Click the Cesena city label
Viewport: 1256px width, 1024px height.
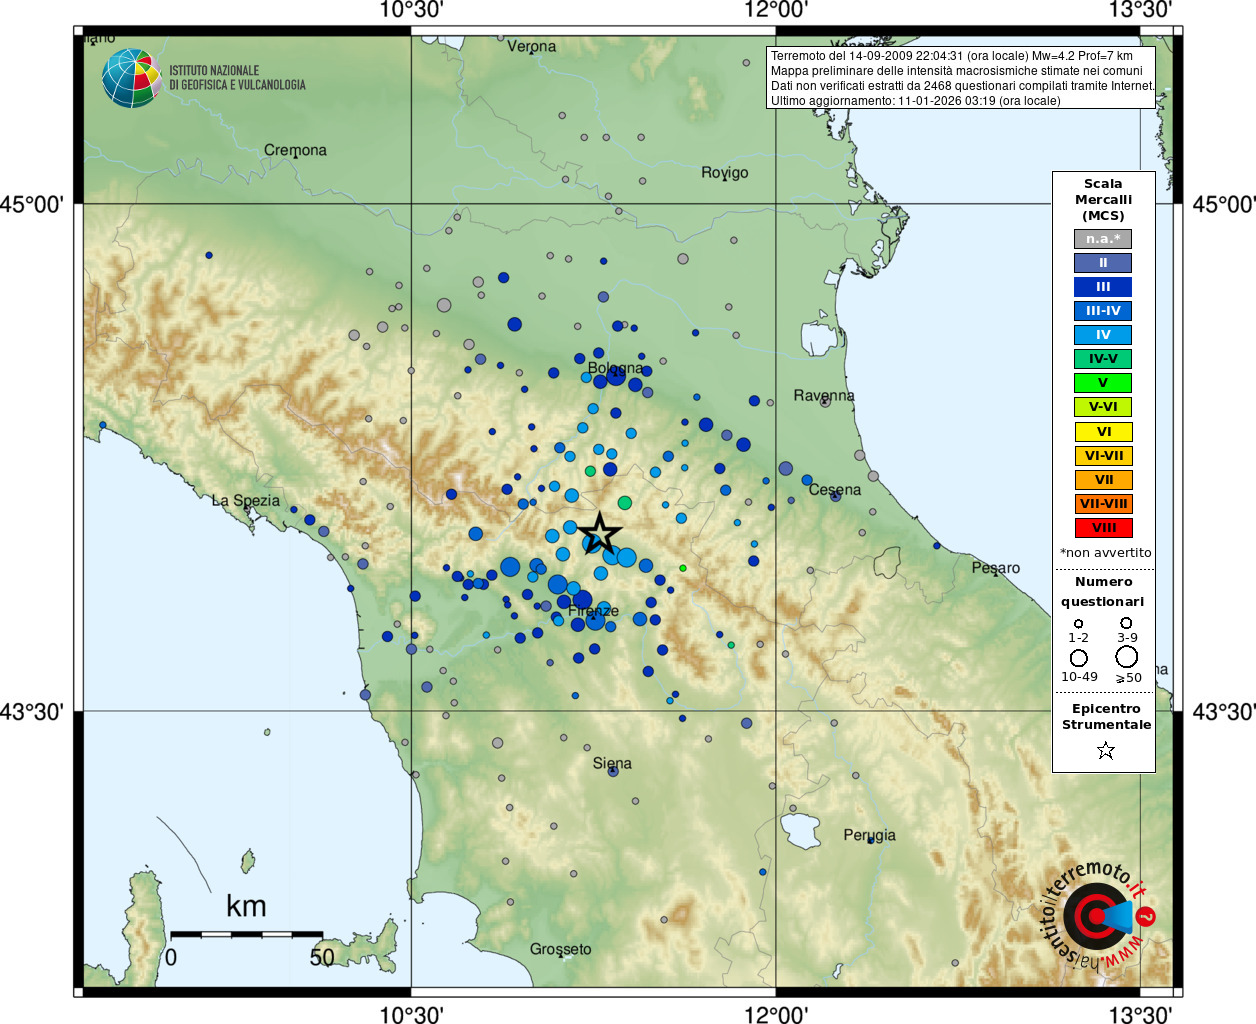pyautogui.click(x=835, y=490)
